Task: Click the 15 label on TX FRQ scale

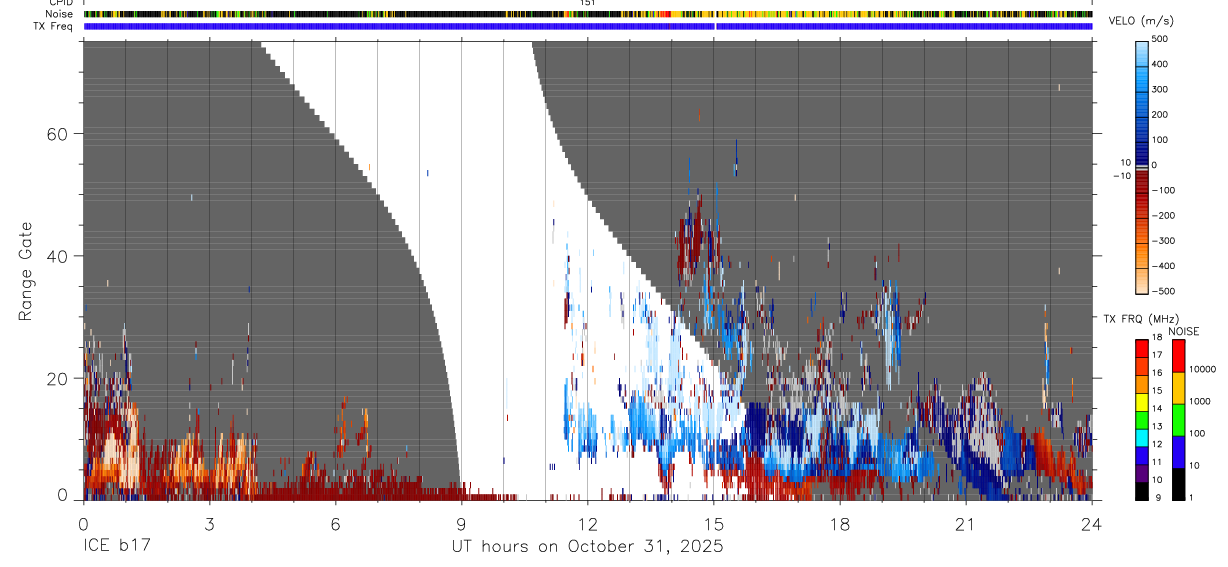Action: [1156, 391]
